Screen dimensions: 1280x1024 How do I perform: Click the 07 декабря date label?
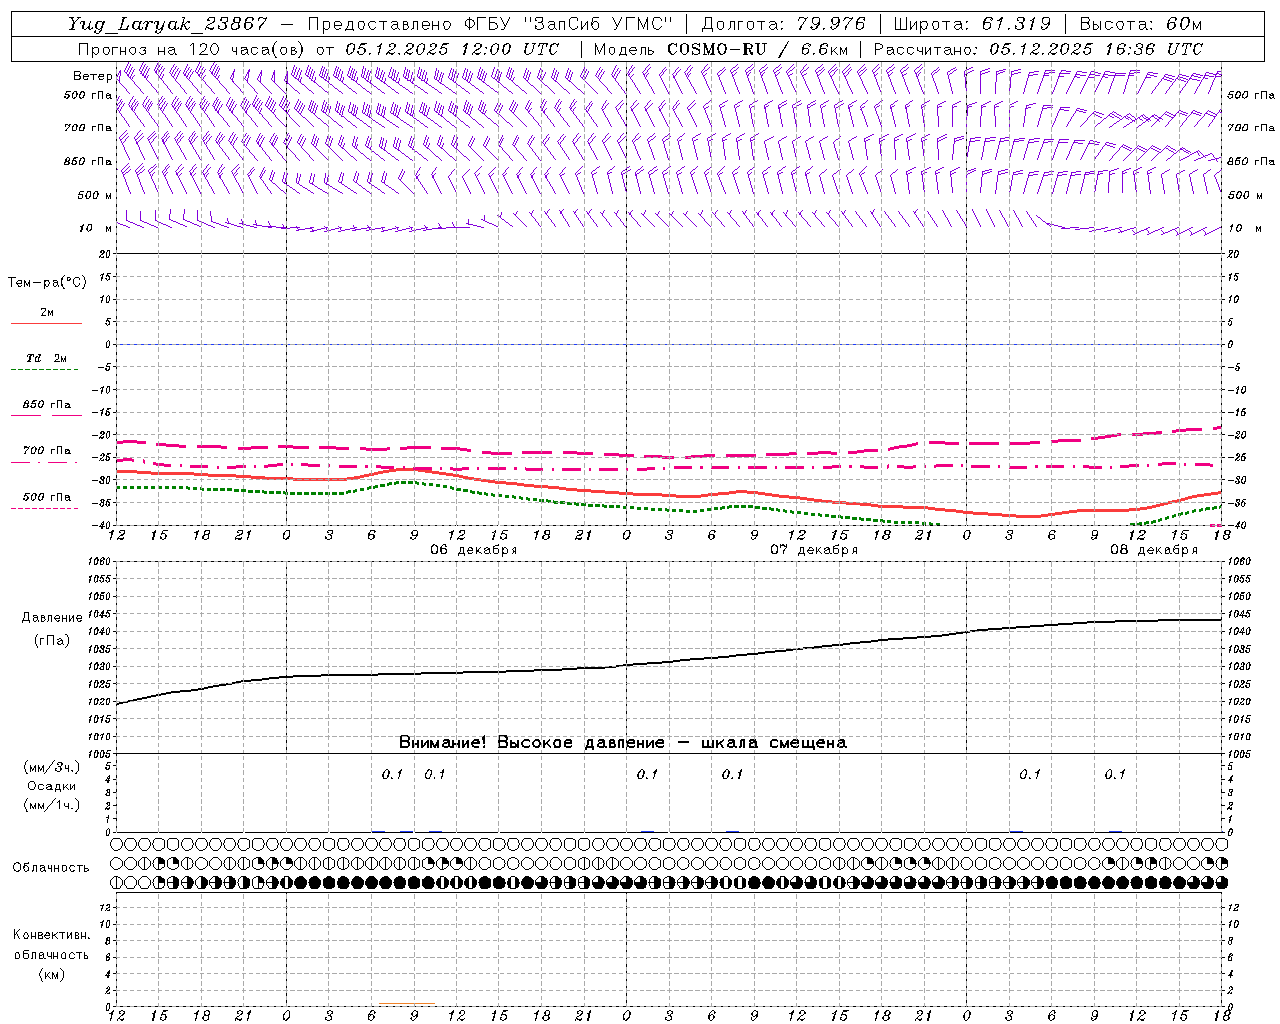814,550
